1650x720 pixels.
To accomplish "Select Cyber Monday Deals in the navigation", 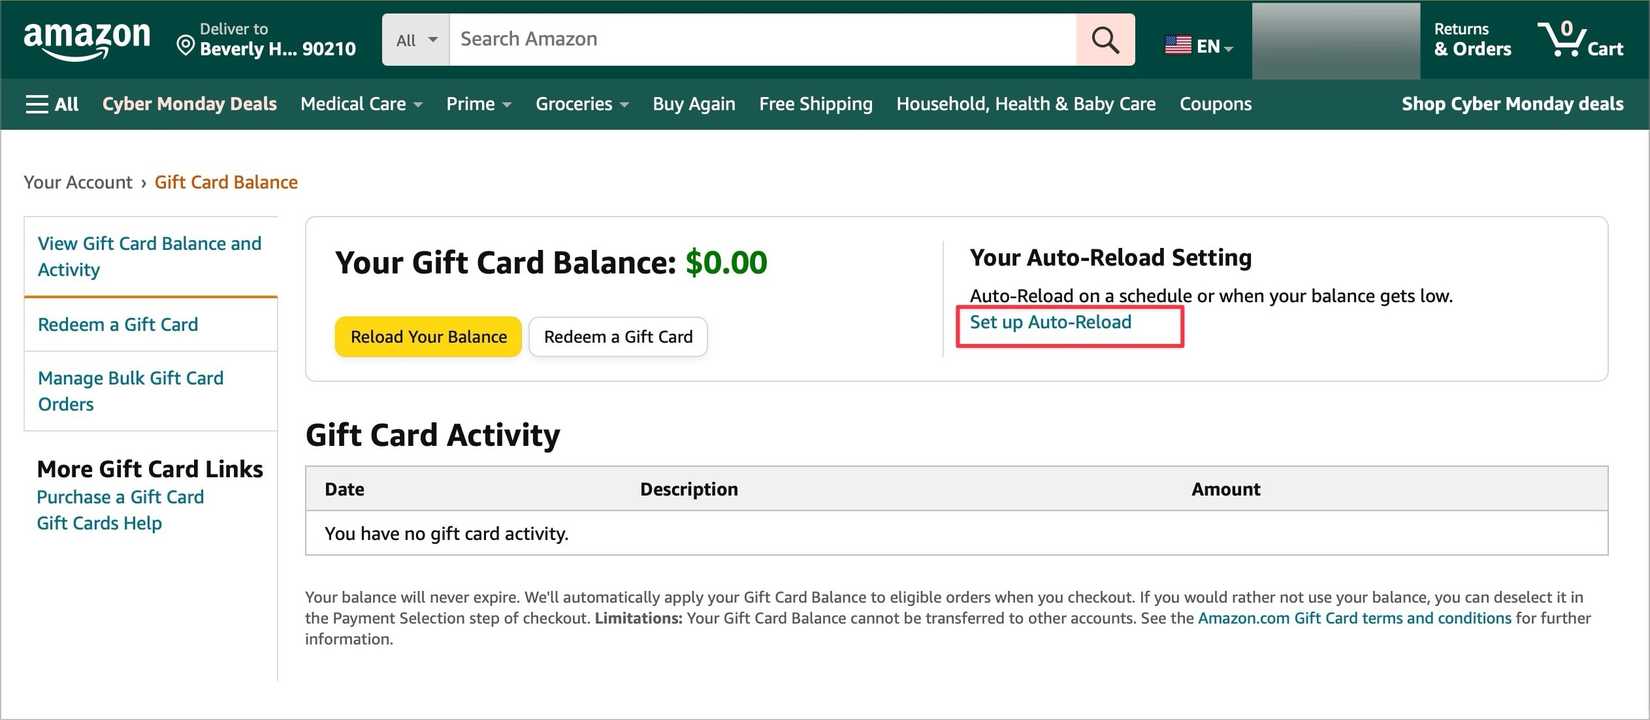I will point(189,103).
